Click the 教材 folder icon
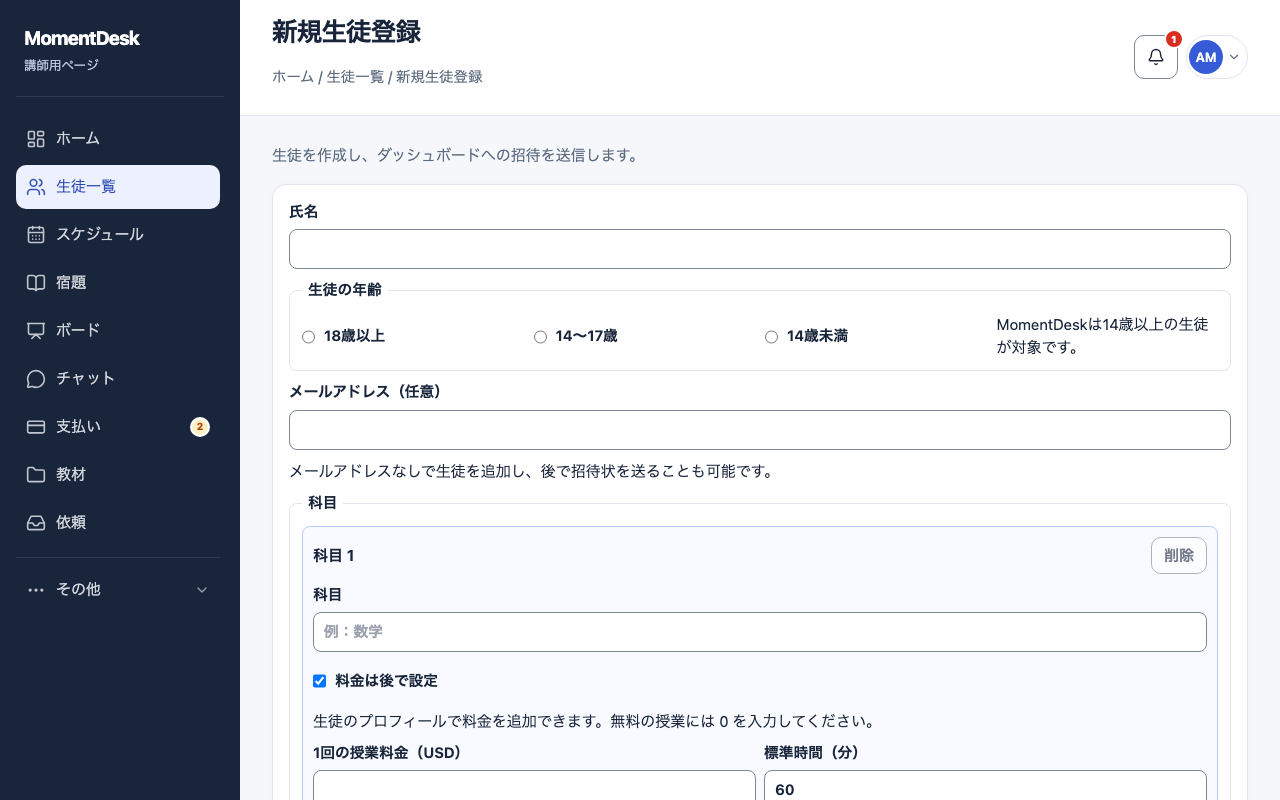The width and height of the screenshot is (1280, 800). coord(36,475)
